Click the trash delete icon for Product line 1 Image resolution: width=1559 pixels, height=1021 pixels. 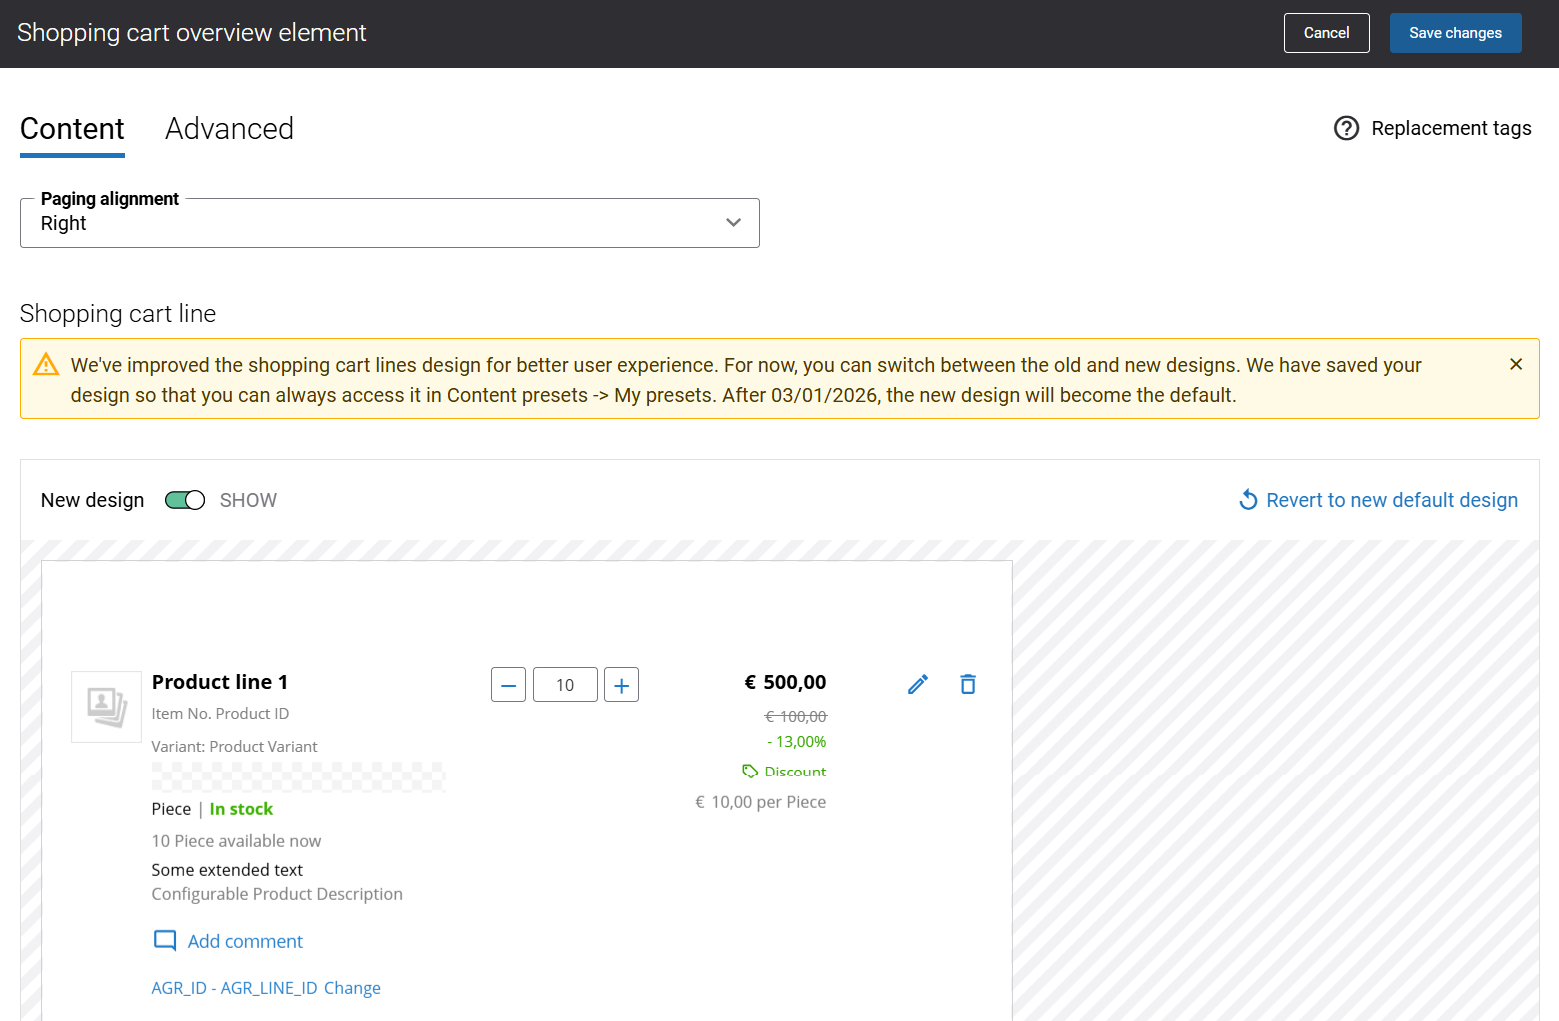(967, 684)
